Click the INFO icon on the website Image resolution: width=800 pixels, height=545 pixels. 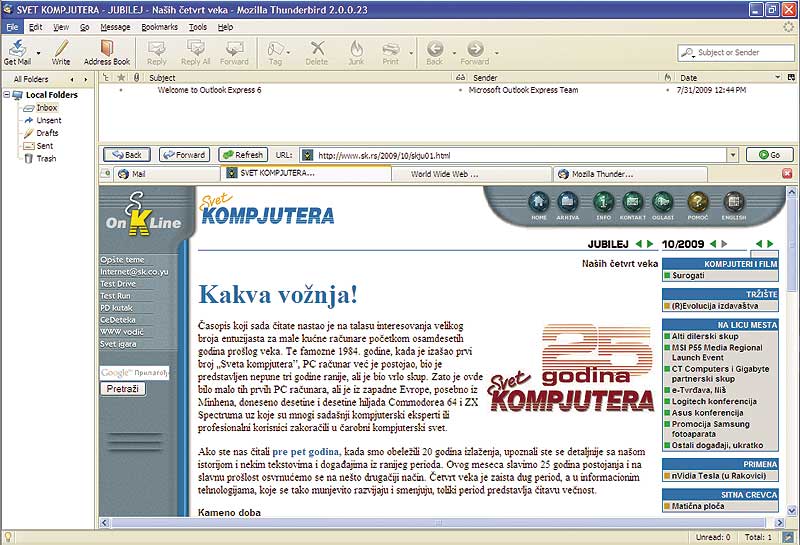pos(603,202)
